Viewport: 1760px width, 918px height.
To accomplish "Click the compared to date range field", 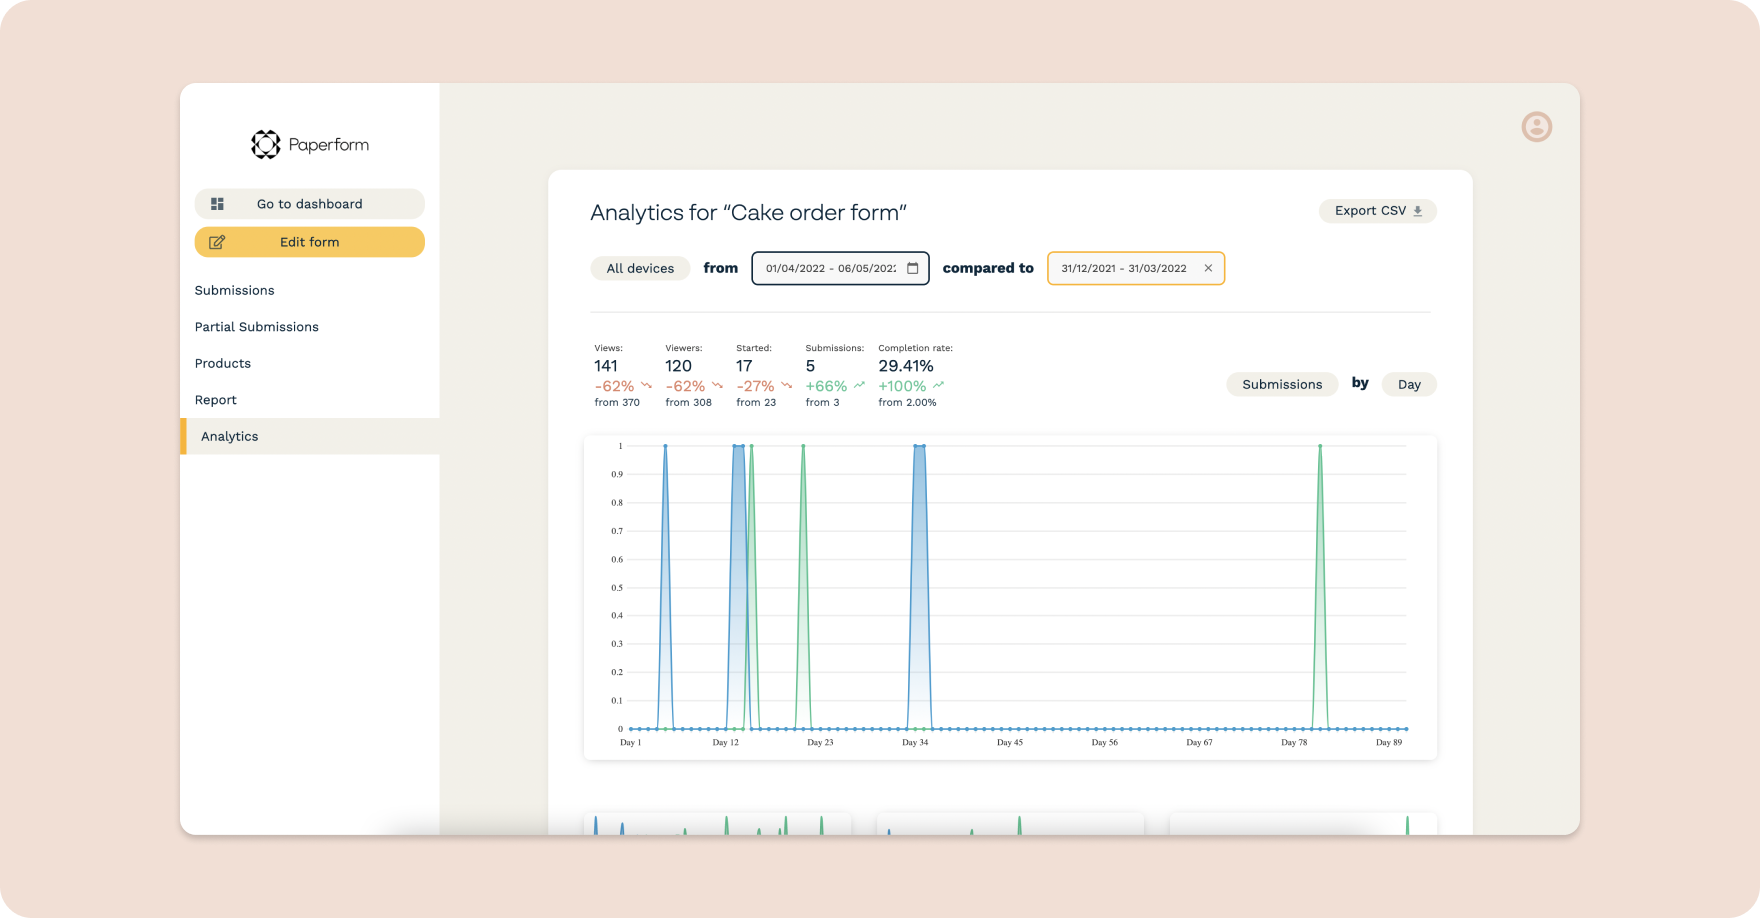I will pyautogui.click(x=1123, y=268).
